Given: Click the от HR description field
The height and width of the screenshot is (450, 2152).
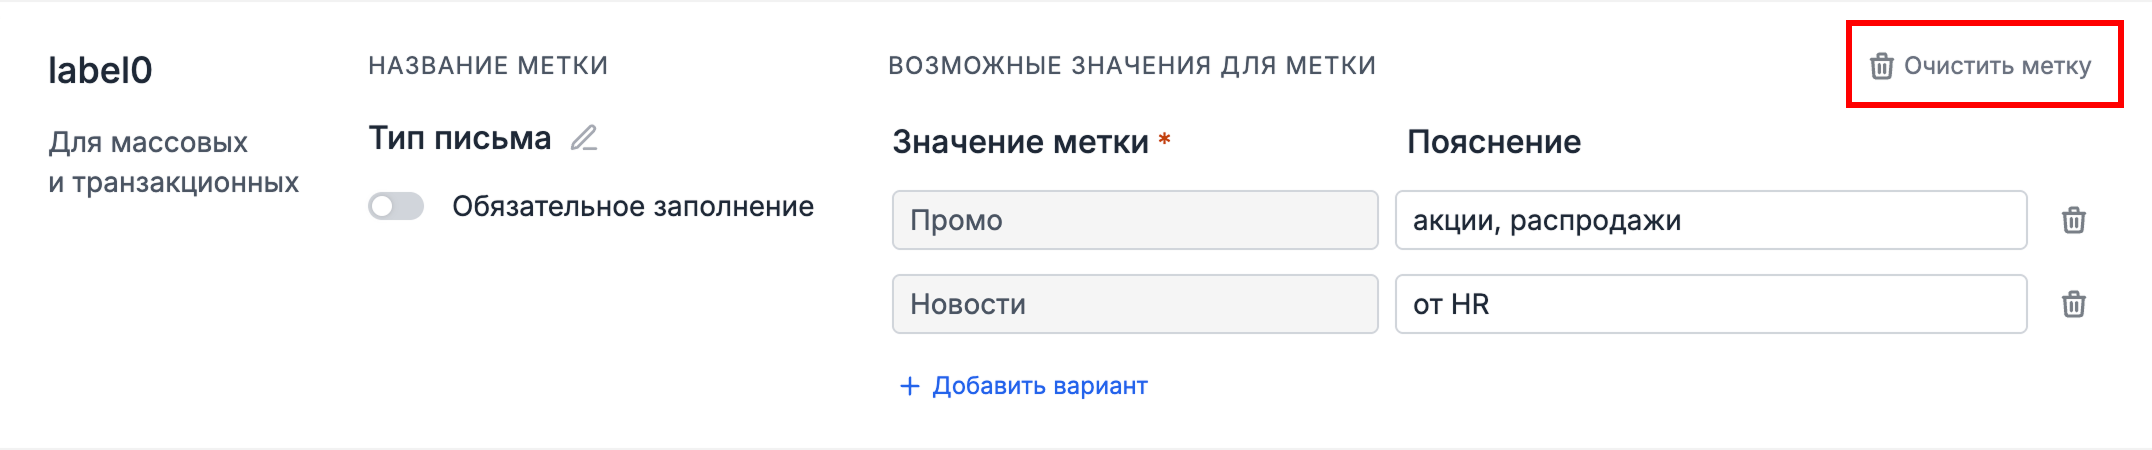Looking at the screenshot, I should tap(1710, 304).
